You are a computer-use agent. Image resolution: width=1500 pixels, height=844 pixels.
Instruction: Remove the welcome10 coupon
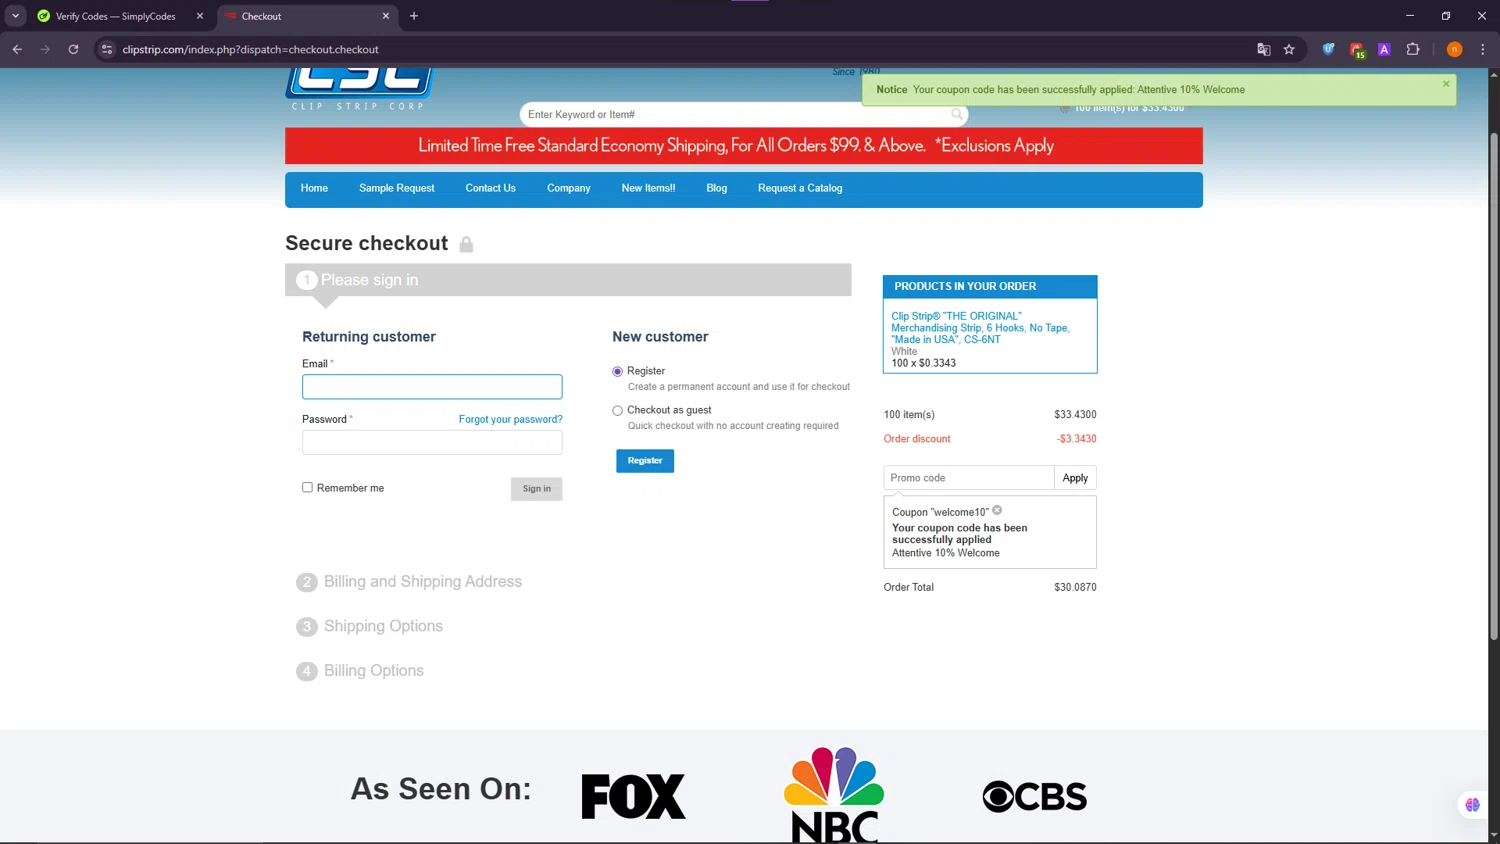(997, 510)
